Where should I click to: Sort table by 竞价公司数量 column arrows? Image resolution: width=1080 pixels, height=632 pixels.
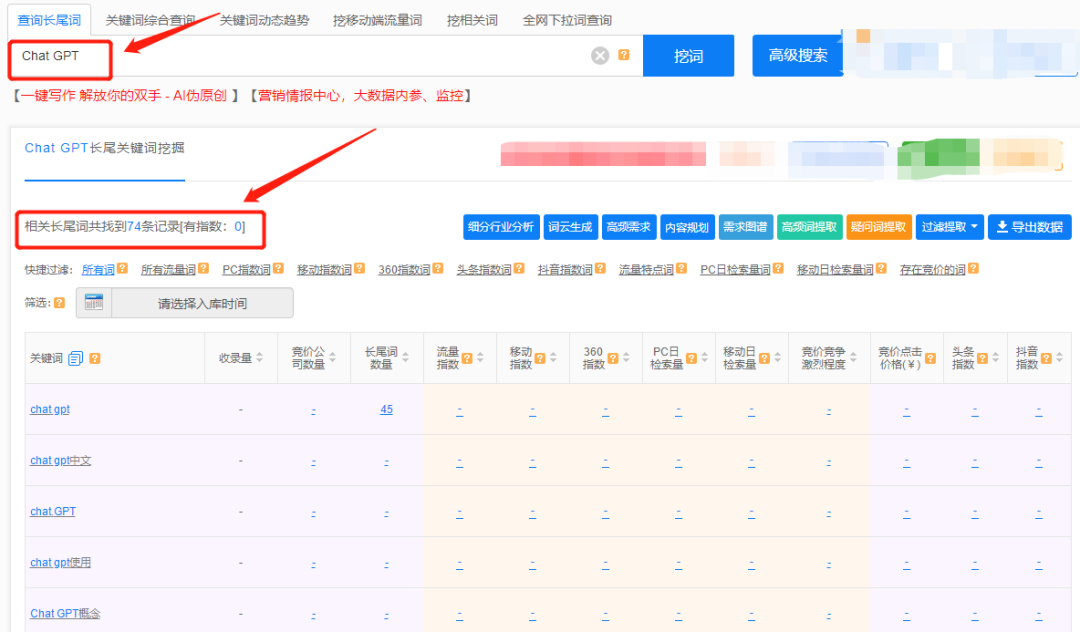point(333,358)
